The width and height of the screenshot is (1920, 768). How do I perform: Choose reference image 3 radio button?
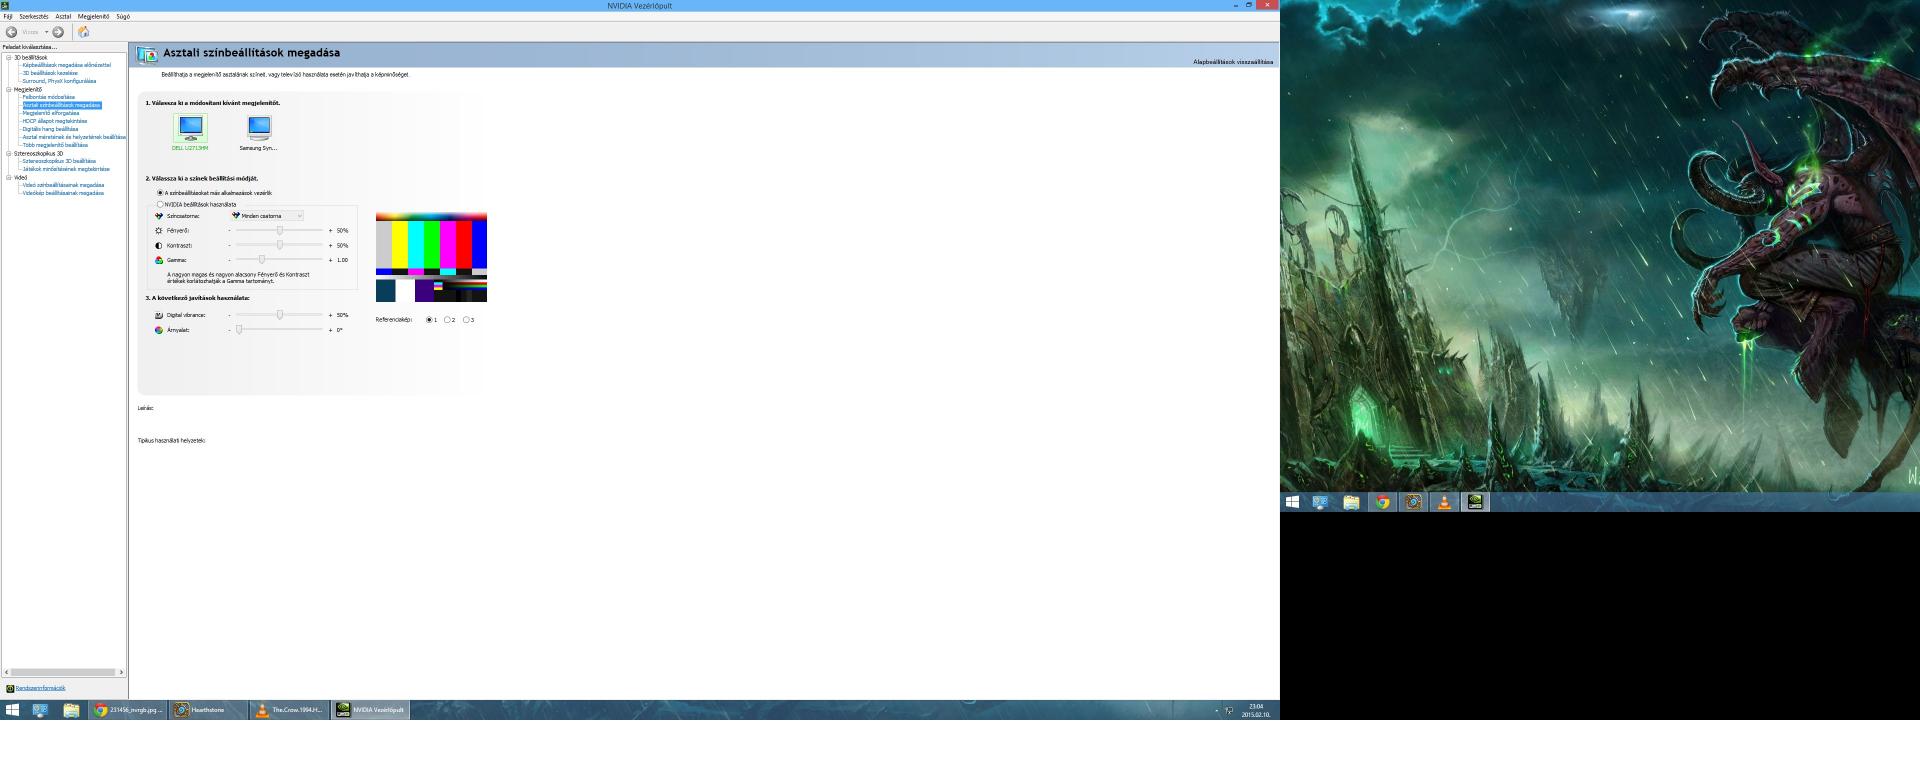pyautogui.click(x=466, y=320)
